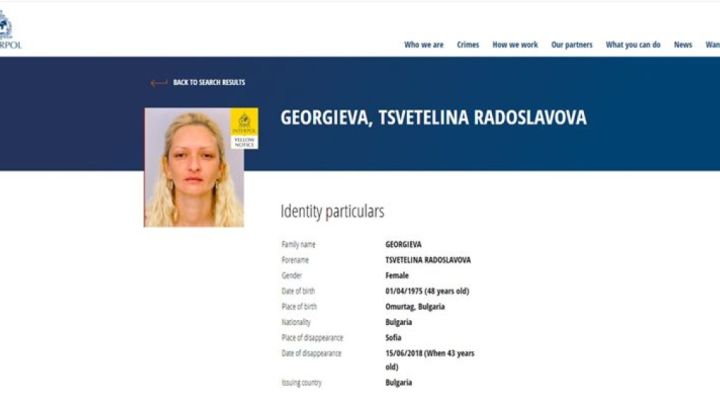Click the back arrow icon

coord(159,83)
